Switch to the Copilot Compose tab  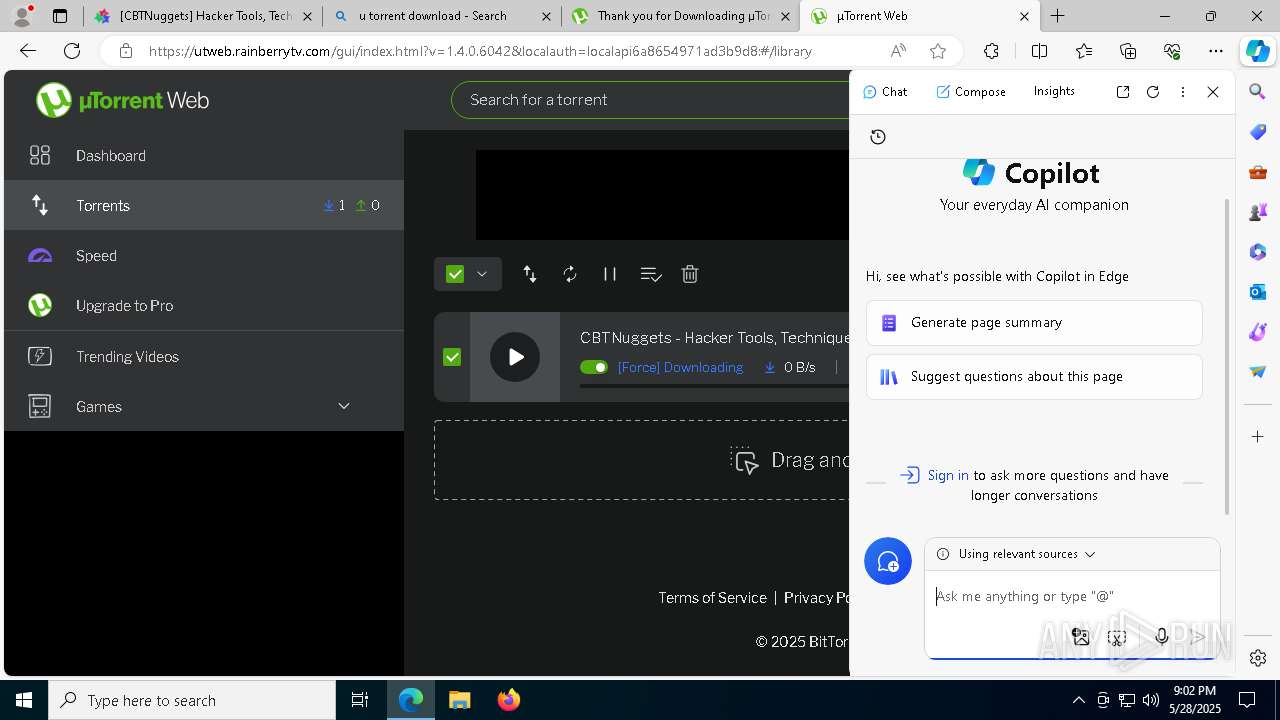971,91
